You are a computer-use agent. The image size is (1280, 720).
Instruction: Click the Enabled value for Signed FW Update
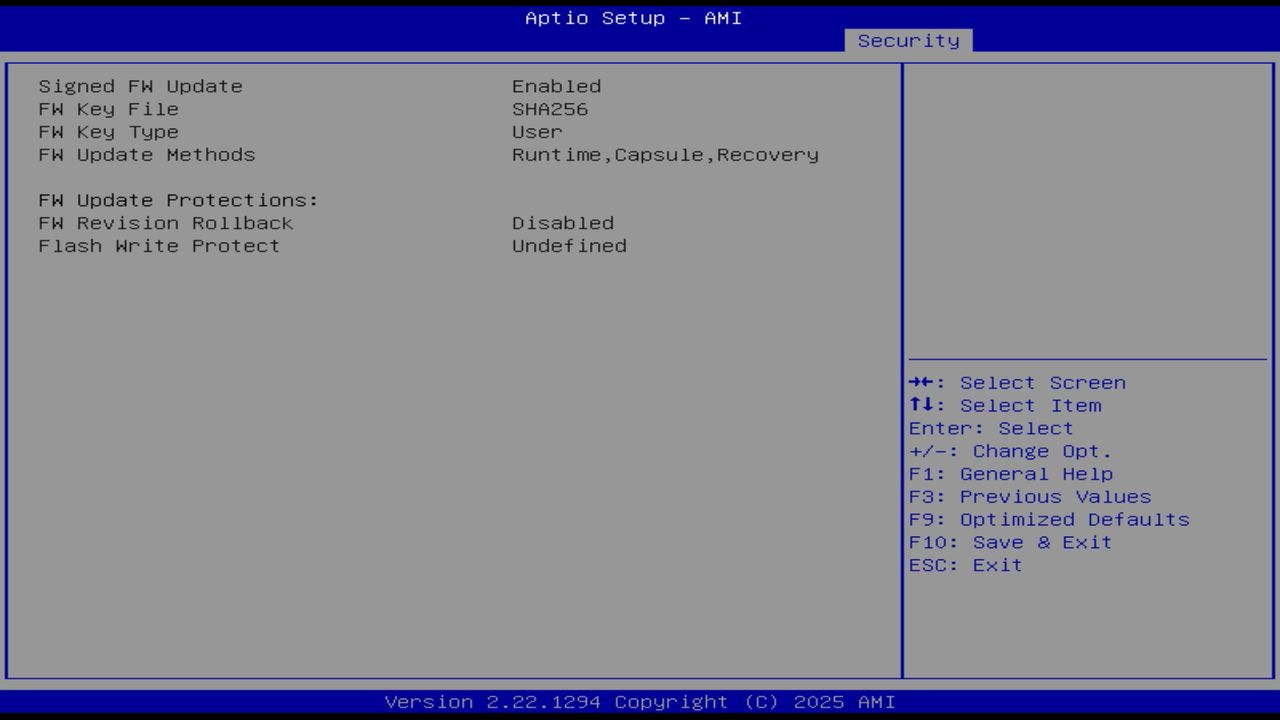tap(556, 86)
